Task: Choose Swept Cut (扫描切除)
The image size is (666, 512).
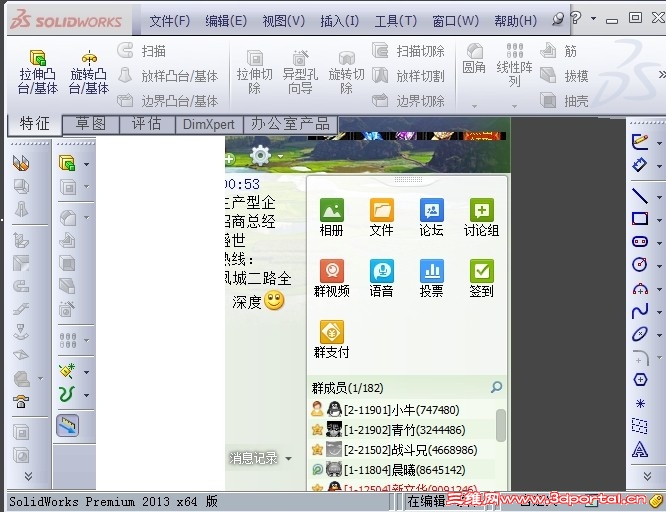Action: pyautogui.click(x=408, y=51)
